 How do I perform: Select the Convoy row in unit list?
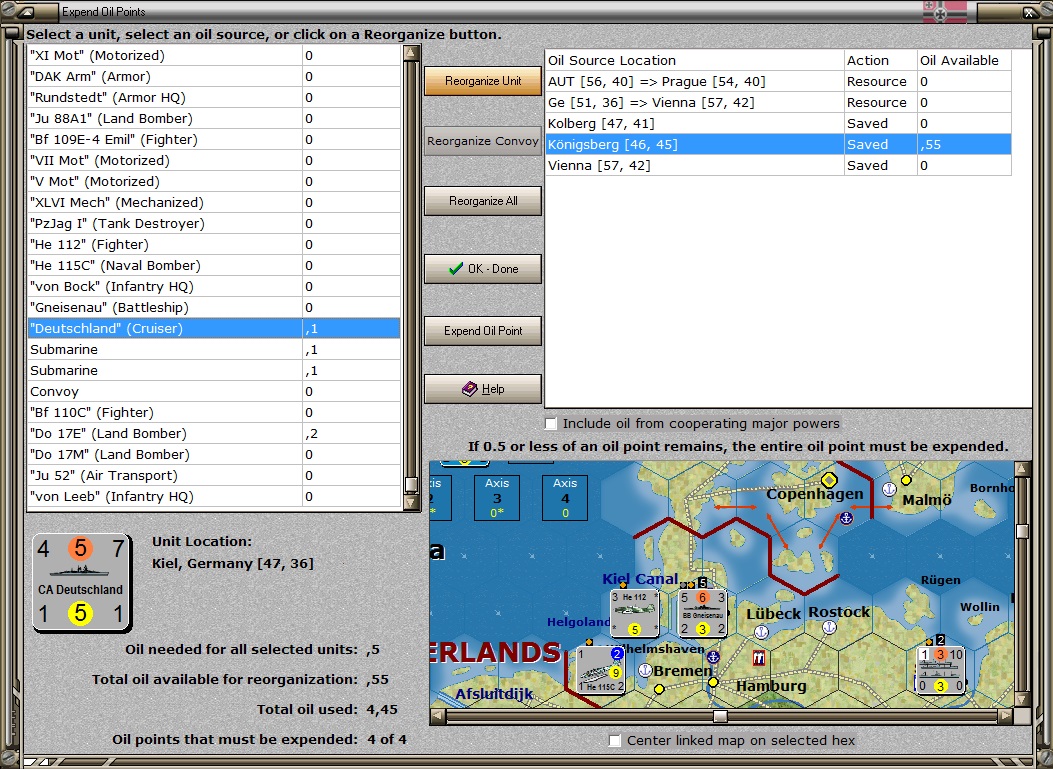click(x=214, y=392)
